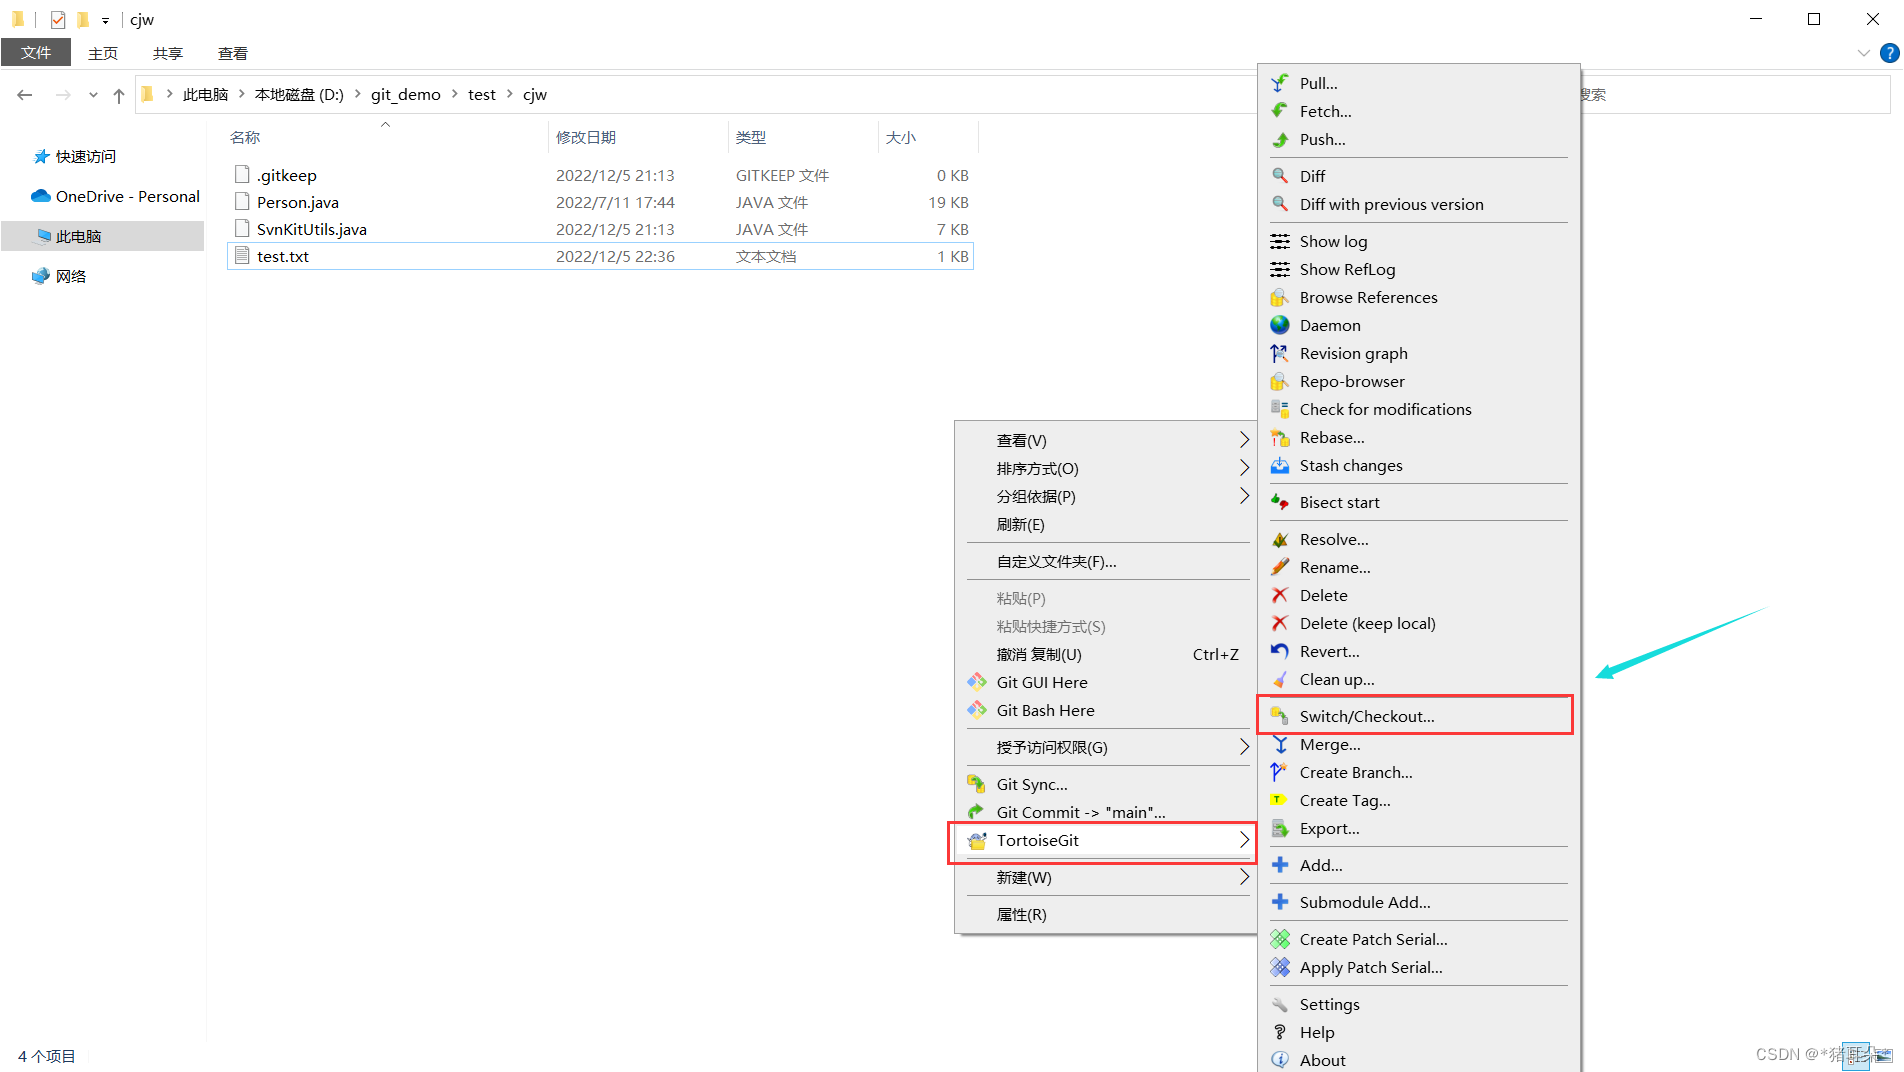Click the Settings entry in TortoiseGit menu

pos(1418,1004)
